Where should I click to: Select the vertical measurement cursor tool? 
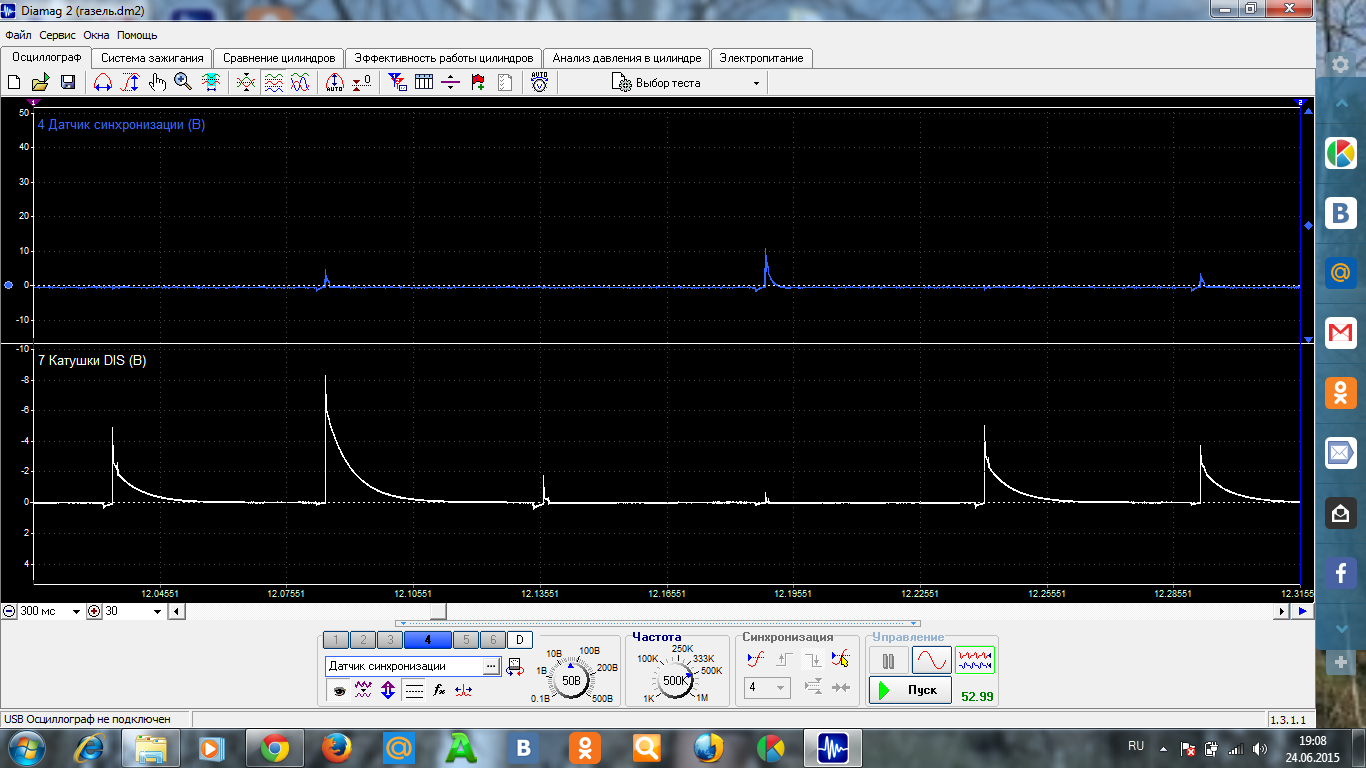point(130,83)
